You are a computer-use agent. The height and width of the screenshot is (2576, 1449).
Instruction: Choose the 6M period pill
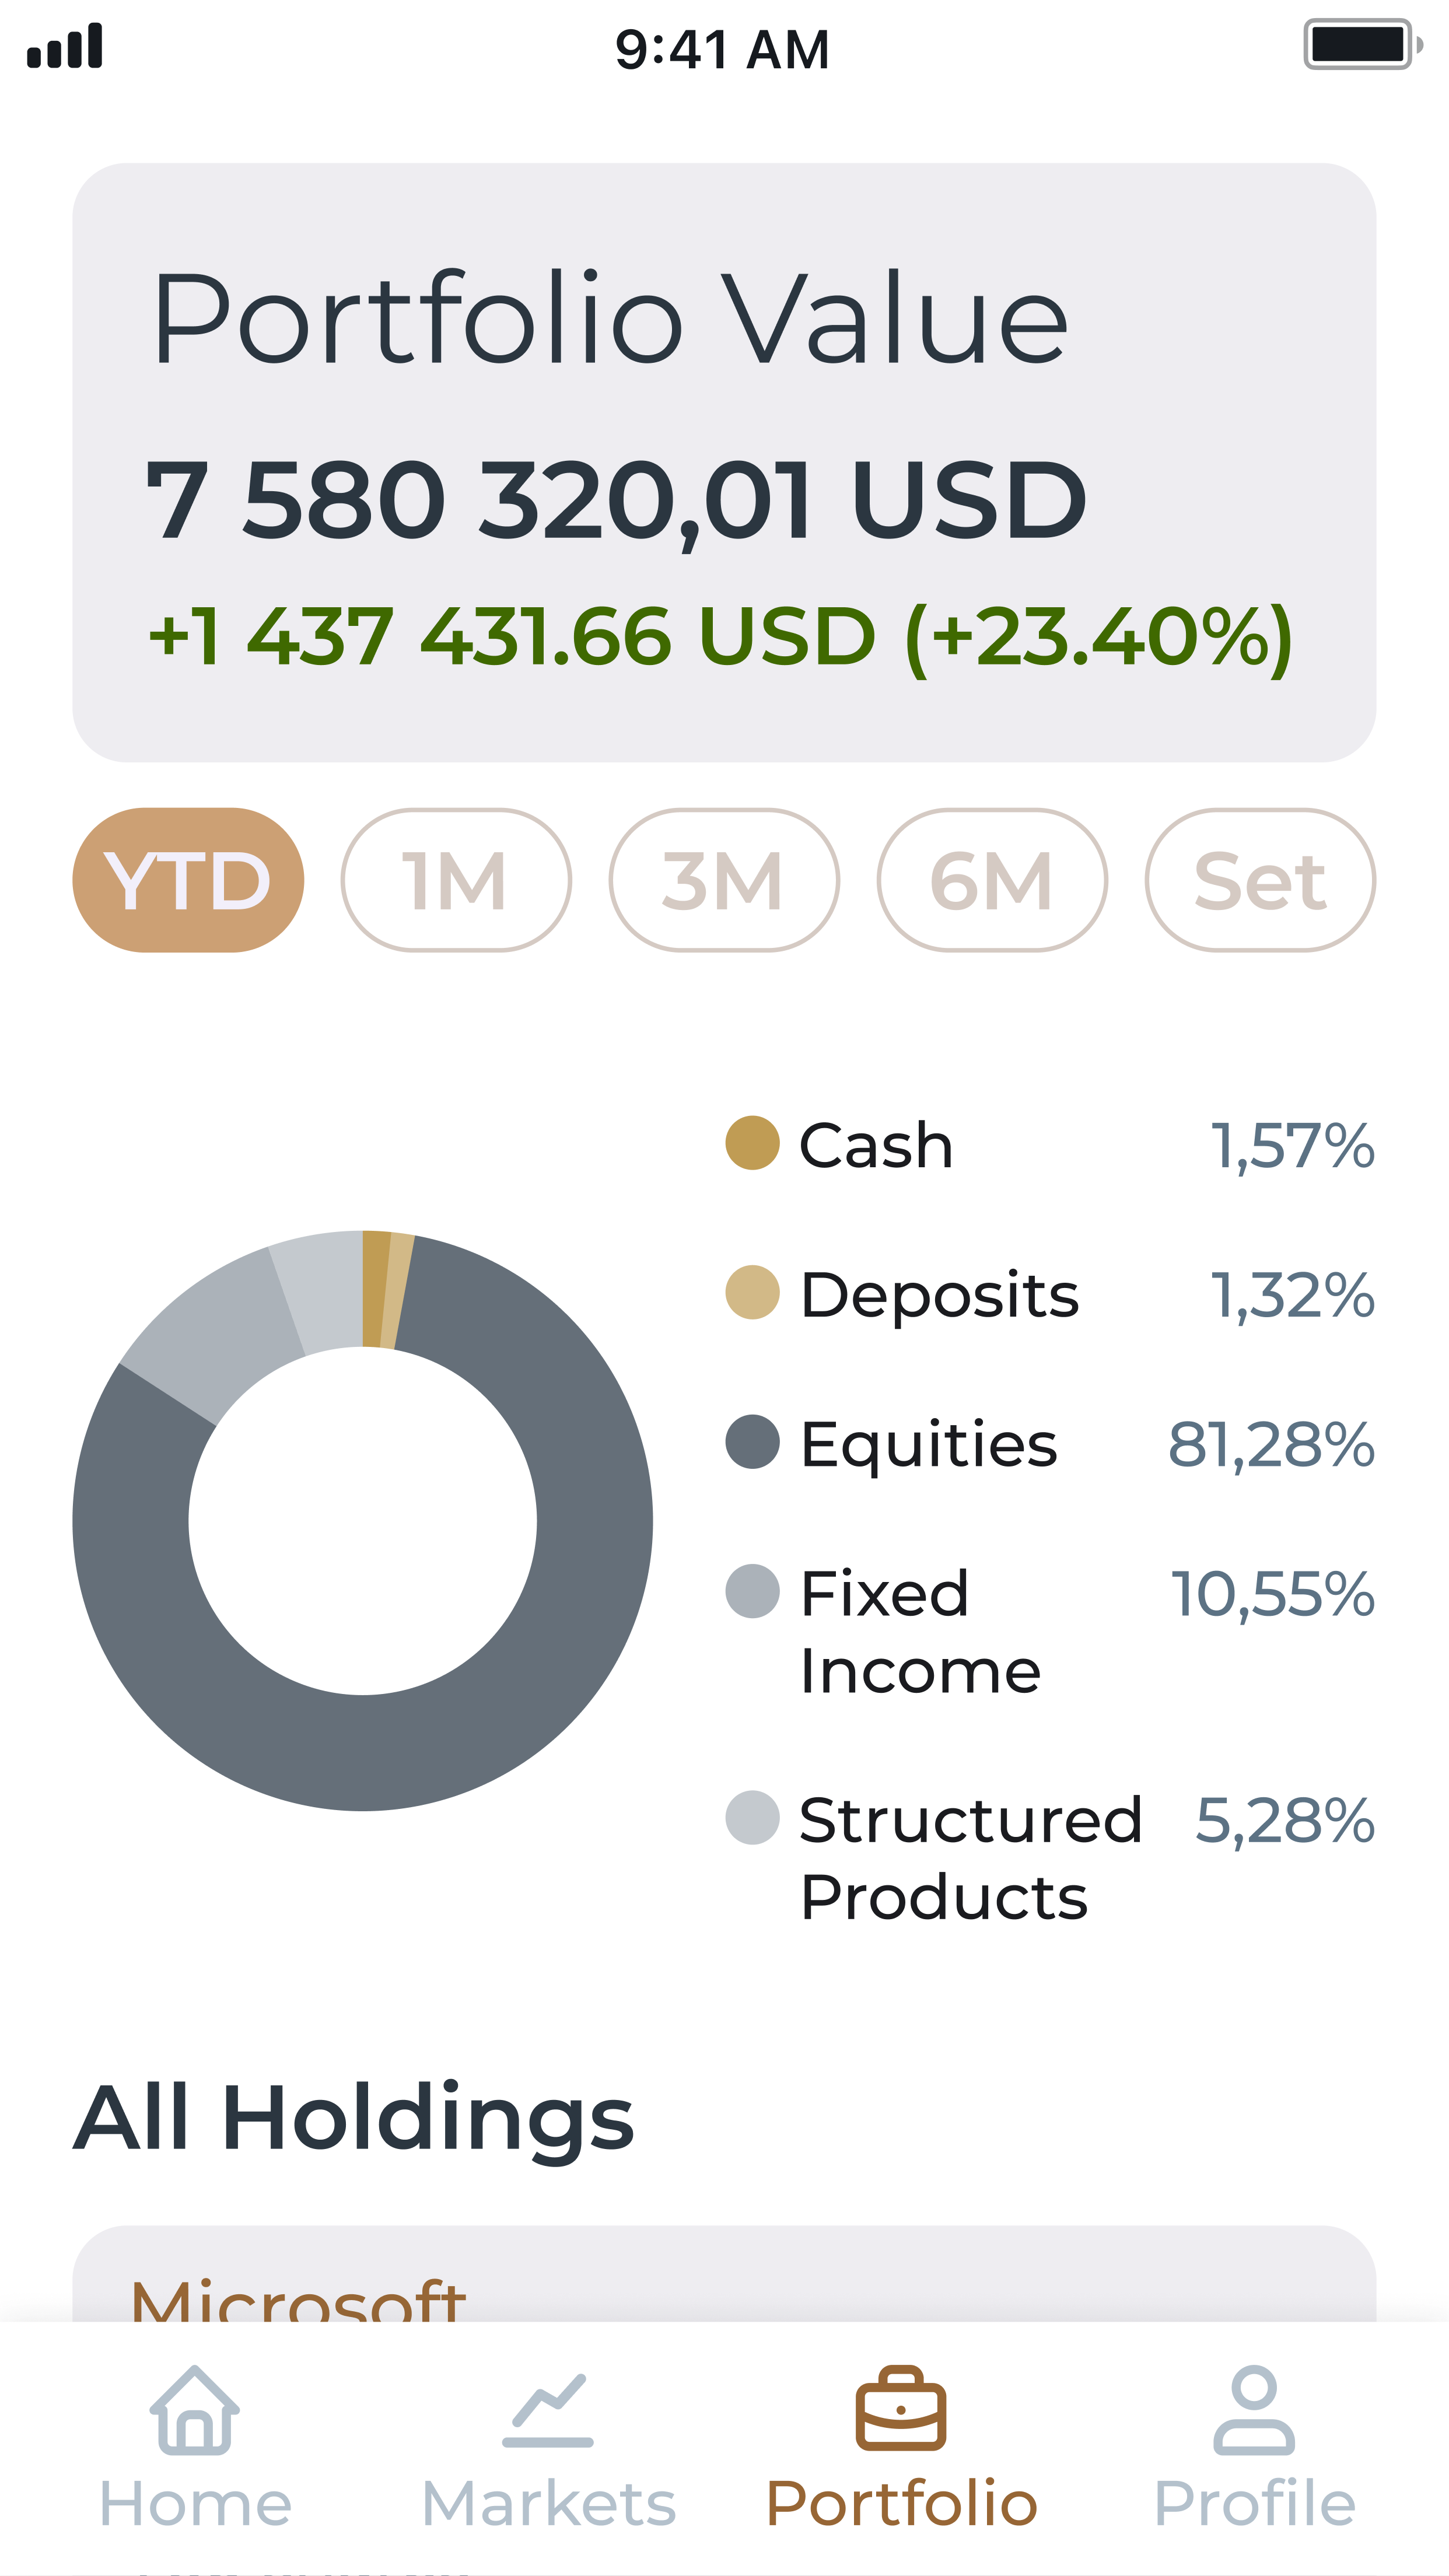[992, 880]
